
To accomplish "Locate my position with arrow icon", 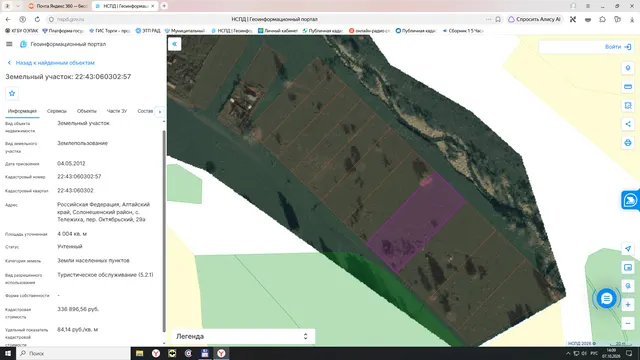I will (x=628, y=249).
